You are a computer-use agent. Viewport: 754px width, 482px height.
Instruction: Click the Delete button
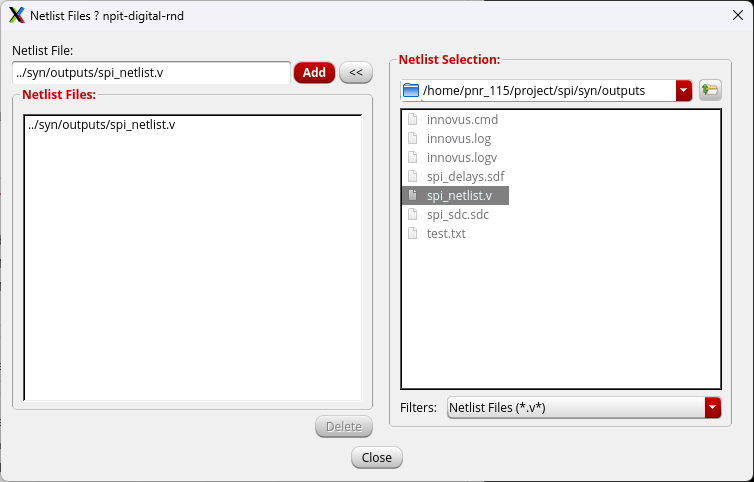[344, 427]
